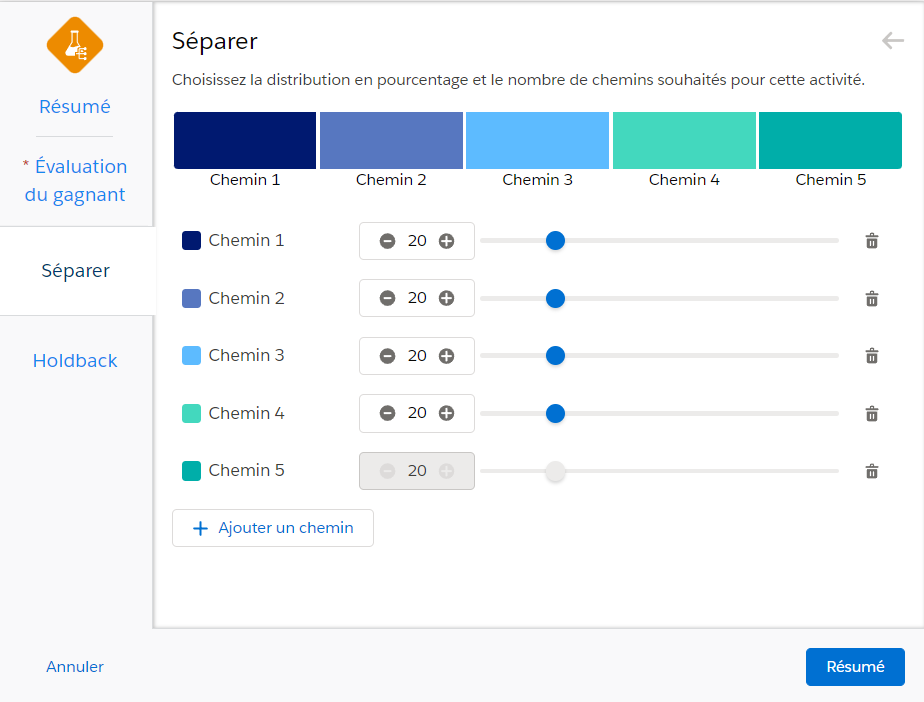Decrease Chemin 4 percentage with minus icon

point(387,413)
